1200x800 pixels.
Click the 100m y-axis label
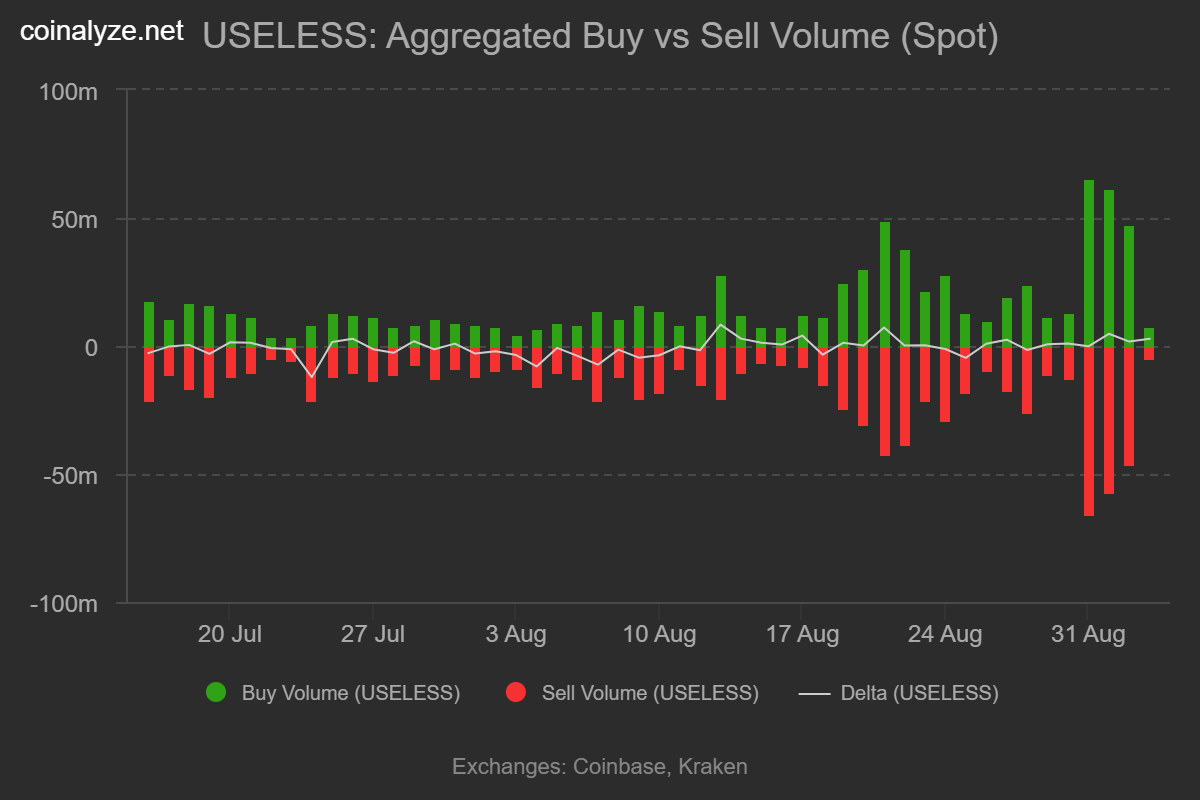click(68, 91)
